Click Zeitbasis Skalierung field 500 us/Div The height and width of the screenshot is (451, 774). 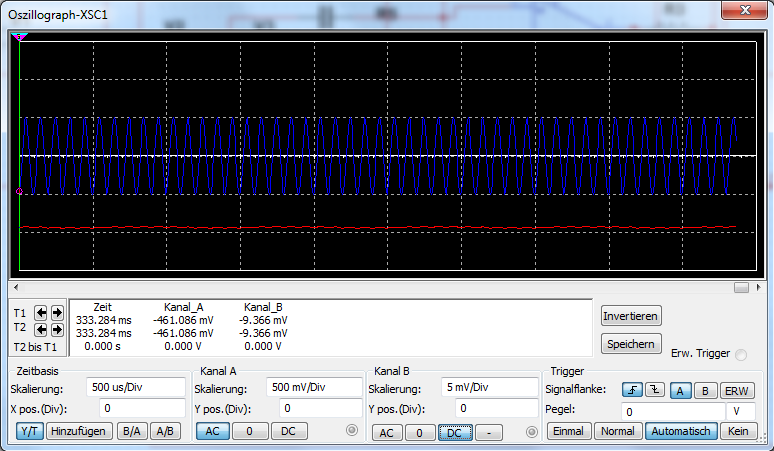click(x=136, y=387)
